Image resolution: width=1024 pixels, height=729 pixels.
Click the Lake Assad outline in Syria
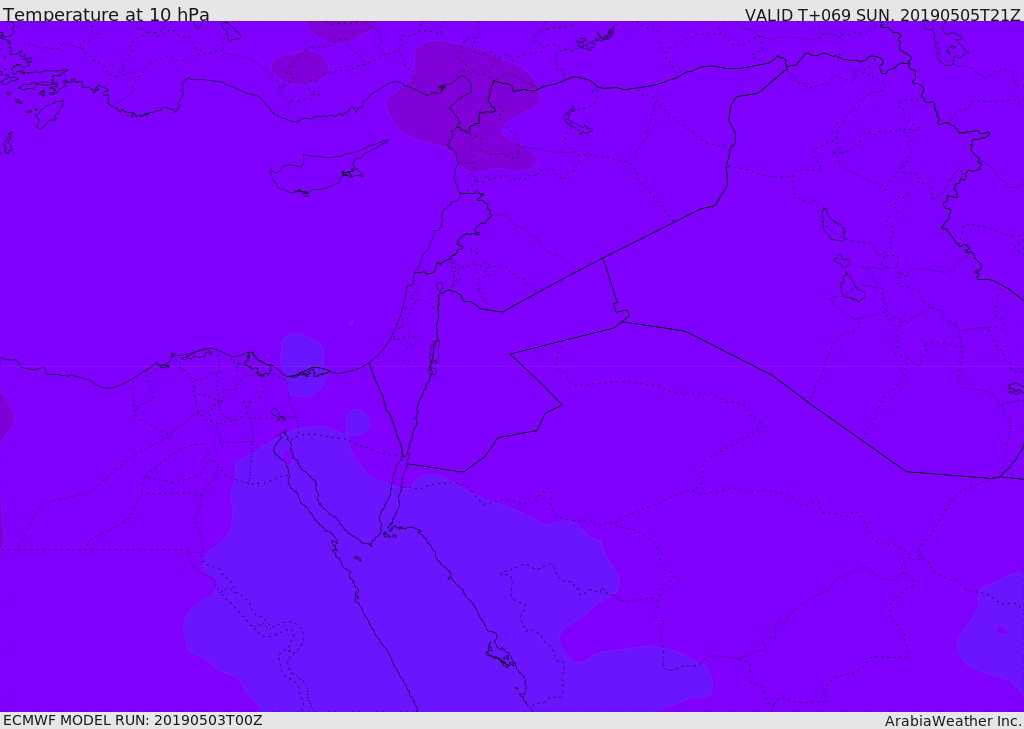coord(577,122)
